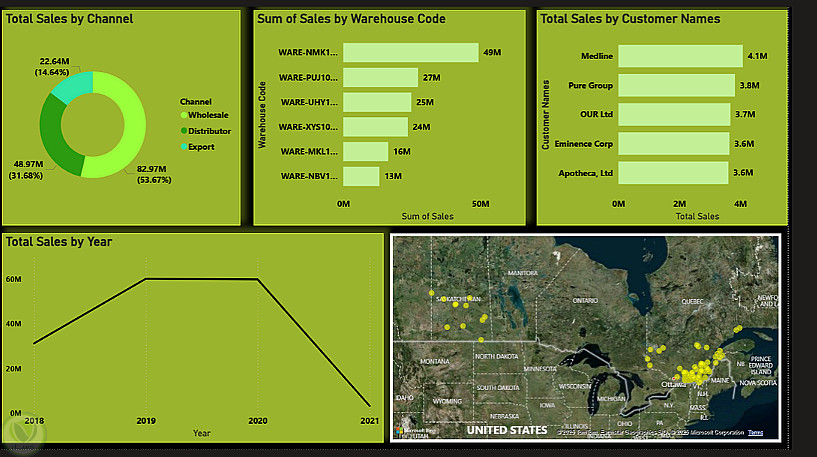
Task: Click the 2021 label on year axis
Action: tap(369, 421)
